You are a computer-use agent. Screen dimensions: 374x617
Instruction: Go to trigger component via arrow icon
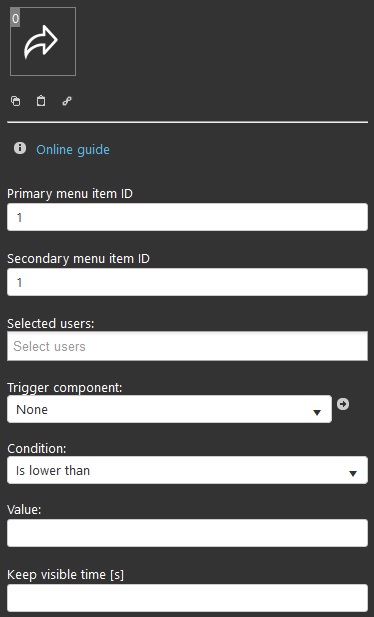[343, 404]
